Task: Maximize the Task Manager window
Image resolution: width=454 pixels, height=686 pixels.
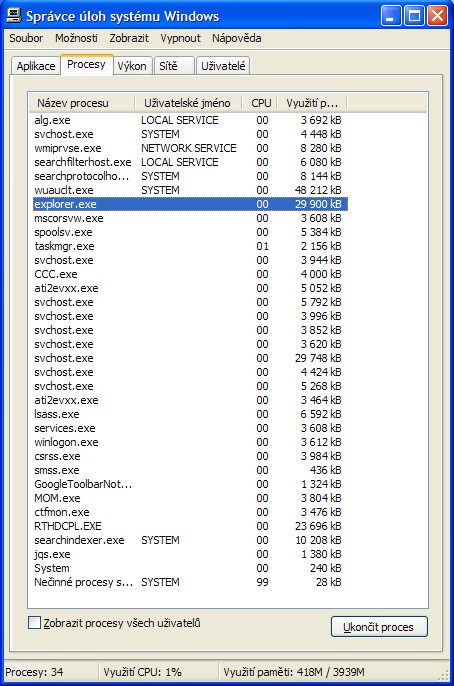Action: coord(414,16)
